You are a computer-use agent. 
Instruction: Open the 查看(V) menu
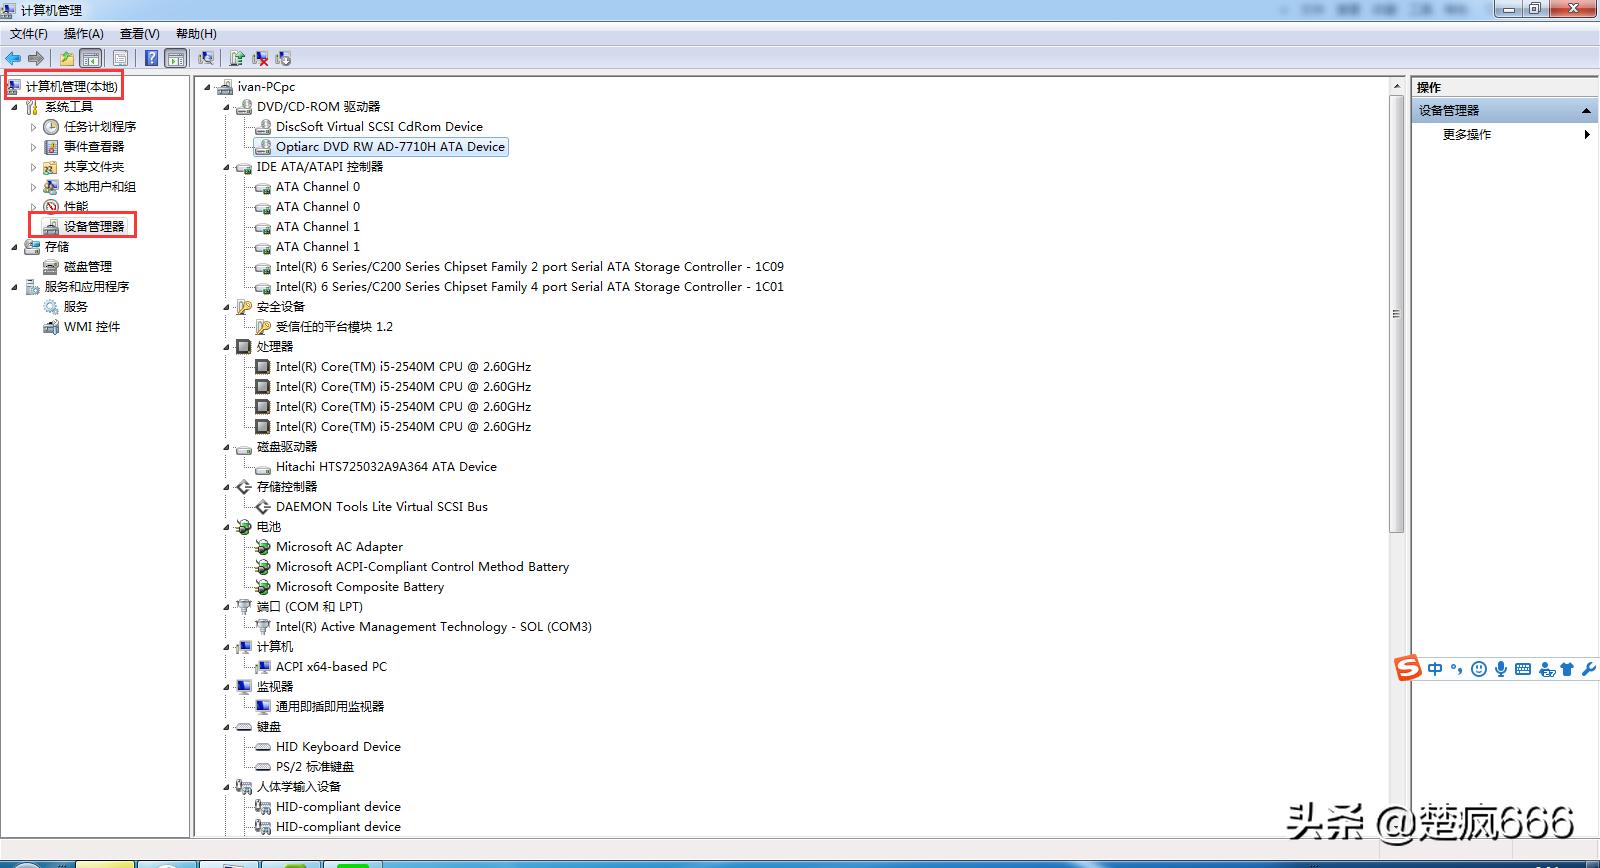coord(140,34)
